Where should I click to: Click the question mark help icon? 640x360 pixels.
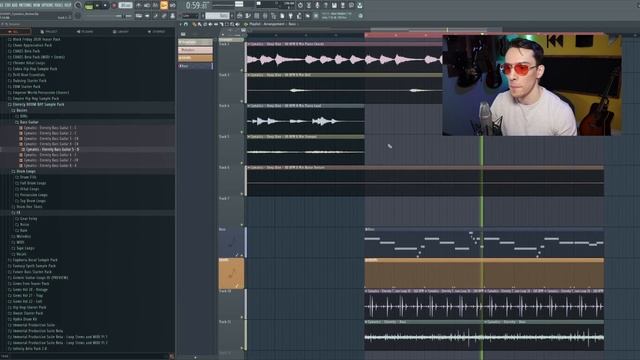[x=326, y=5]
